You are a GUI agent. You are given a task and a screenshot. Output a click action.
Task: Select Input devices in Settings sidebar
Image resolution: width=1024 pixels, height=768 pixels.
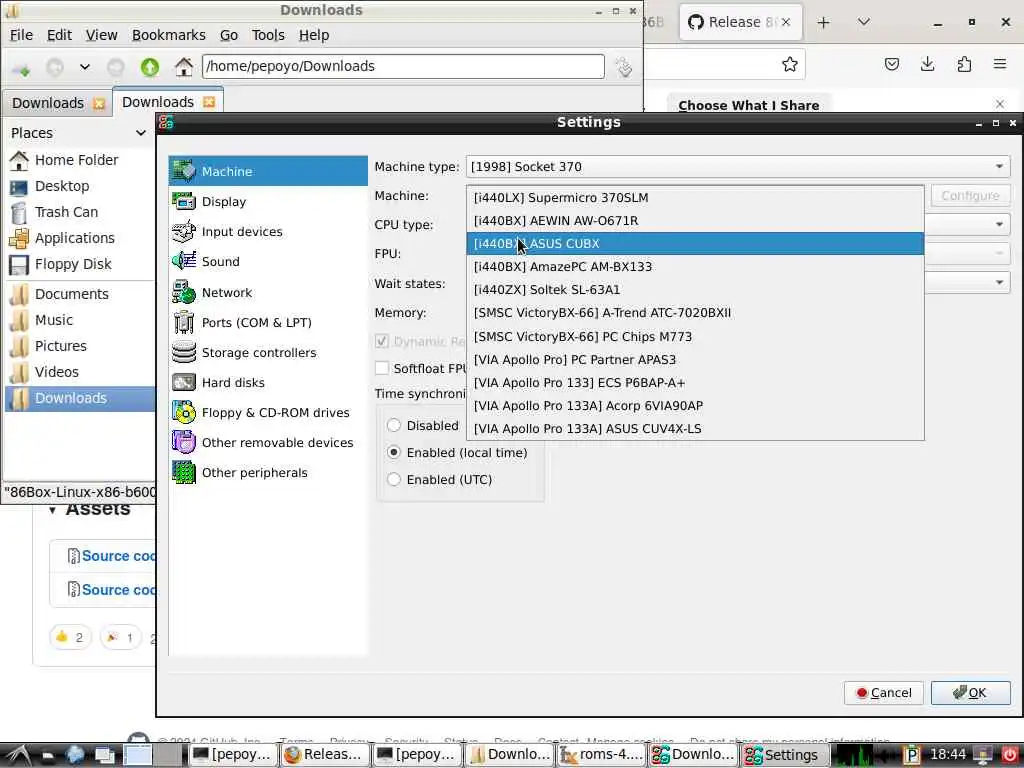(268, 231)
